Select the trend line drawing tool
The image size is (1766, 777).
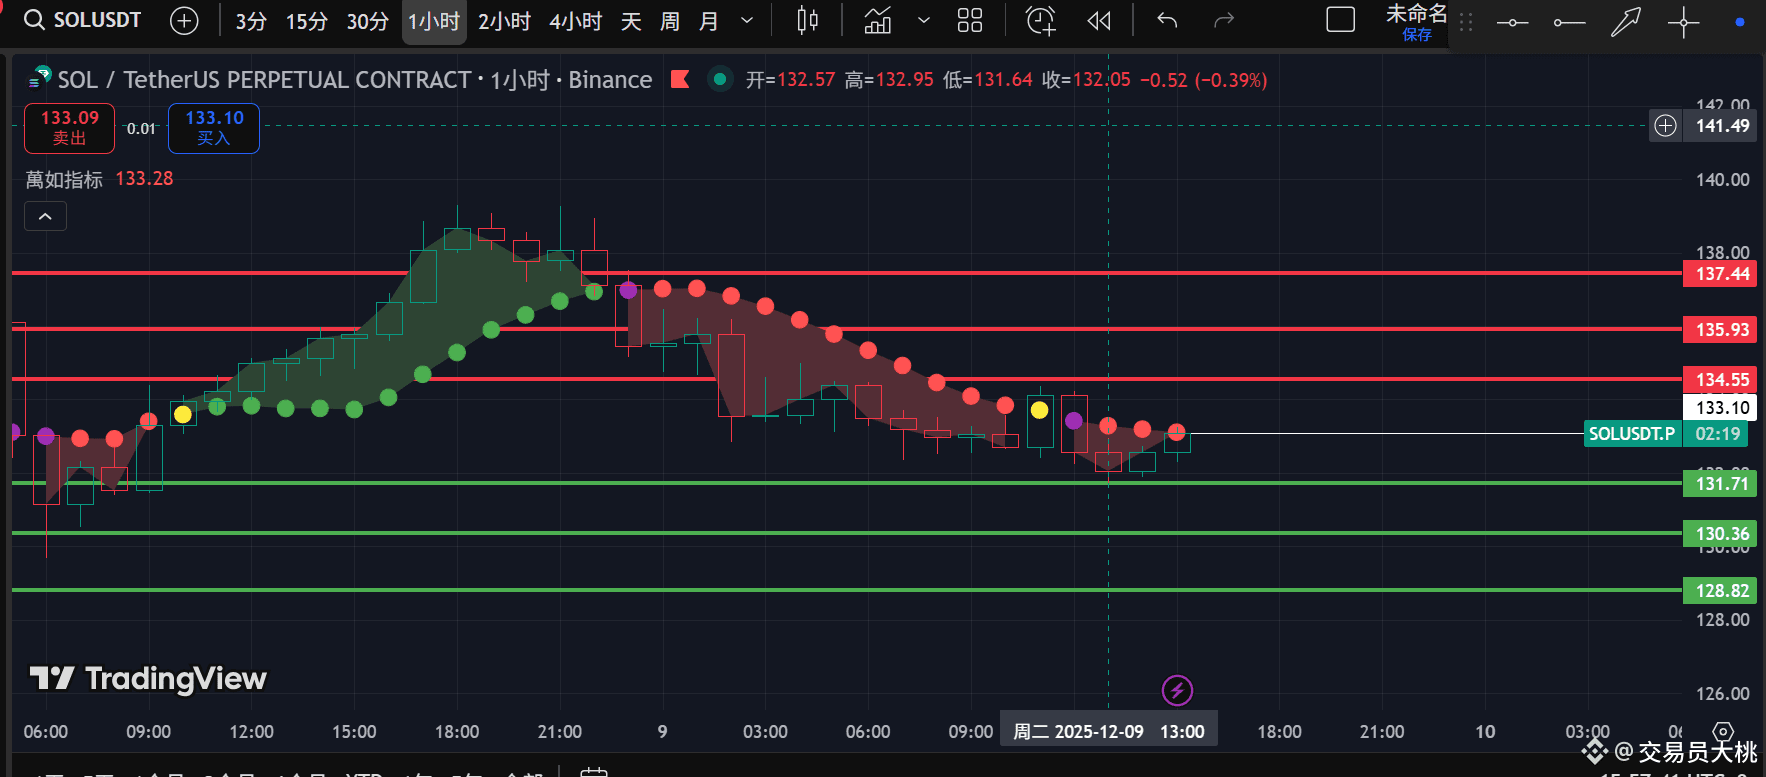1512,22
